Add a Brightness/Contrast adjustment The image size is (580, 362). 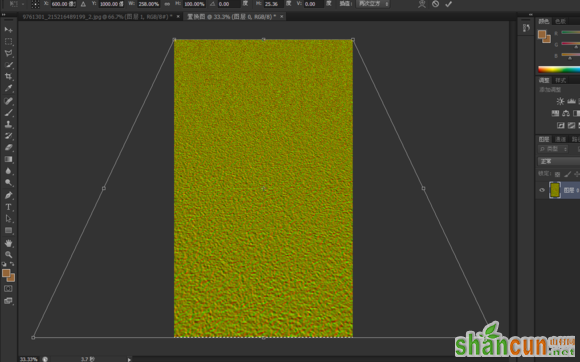pos(560,101)
